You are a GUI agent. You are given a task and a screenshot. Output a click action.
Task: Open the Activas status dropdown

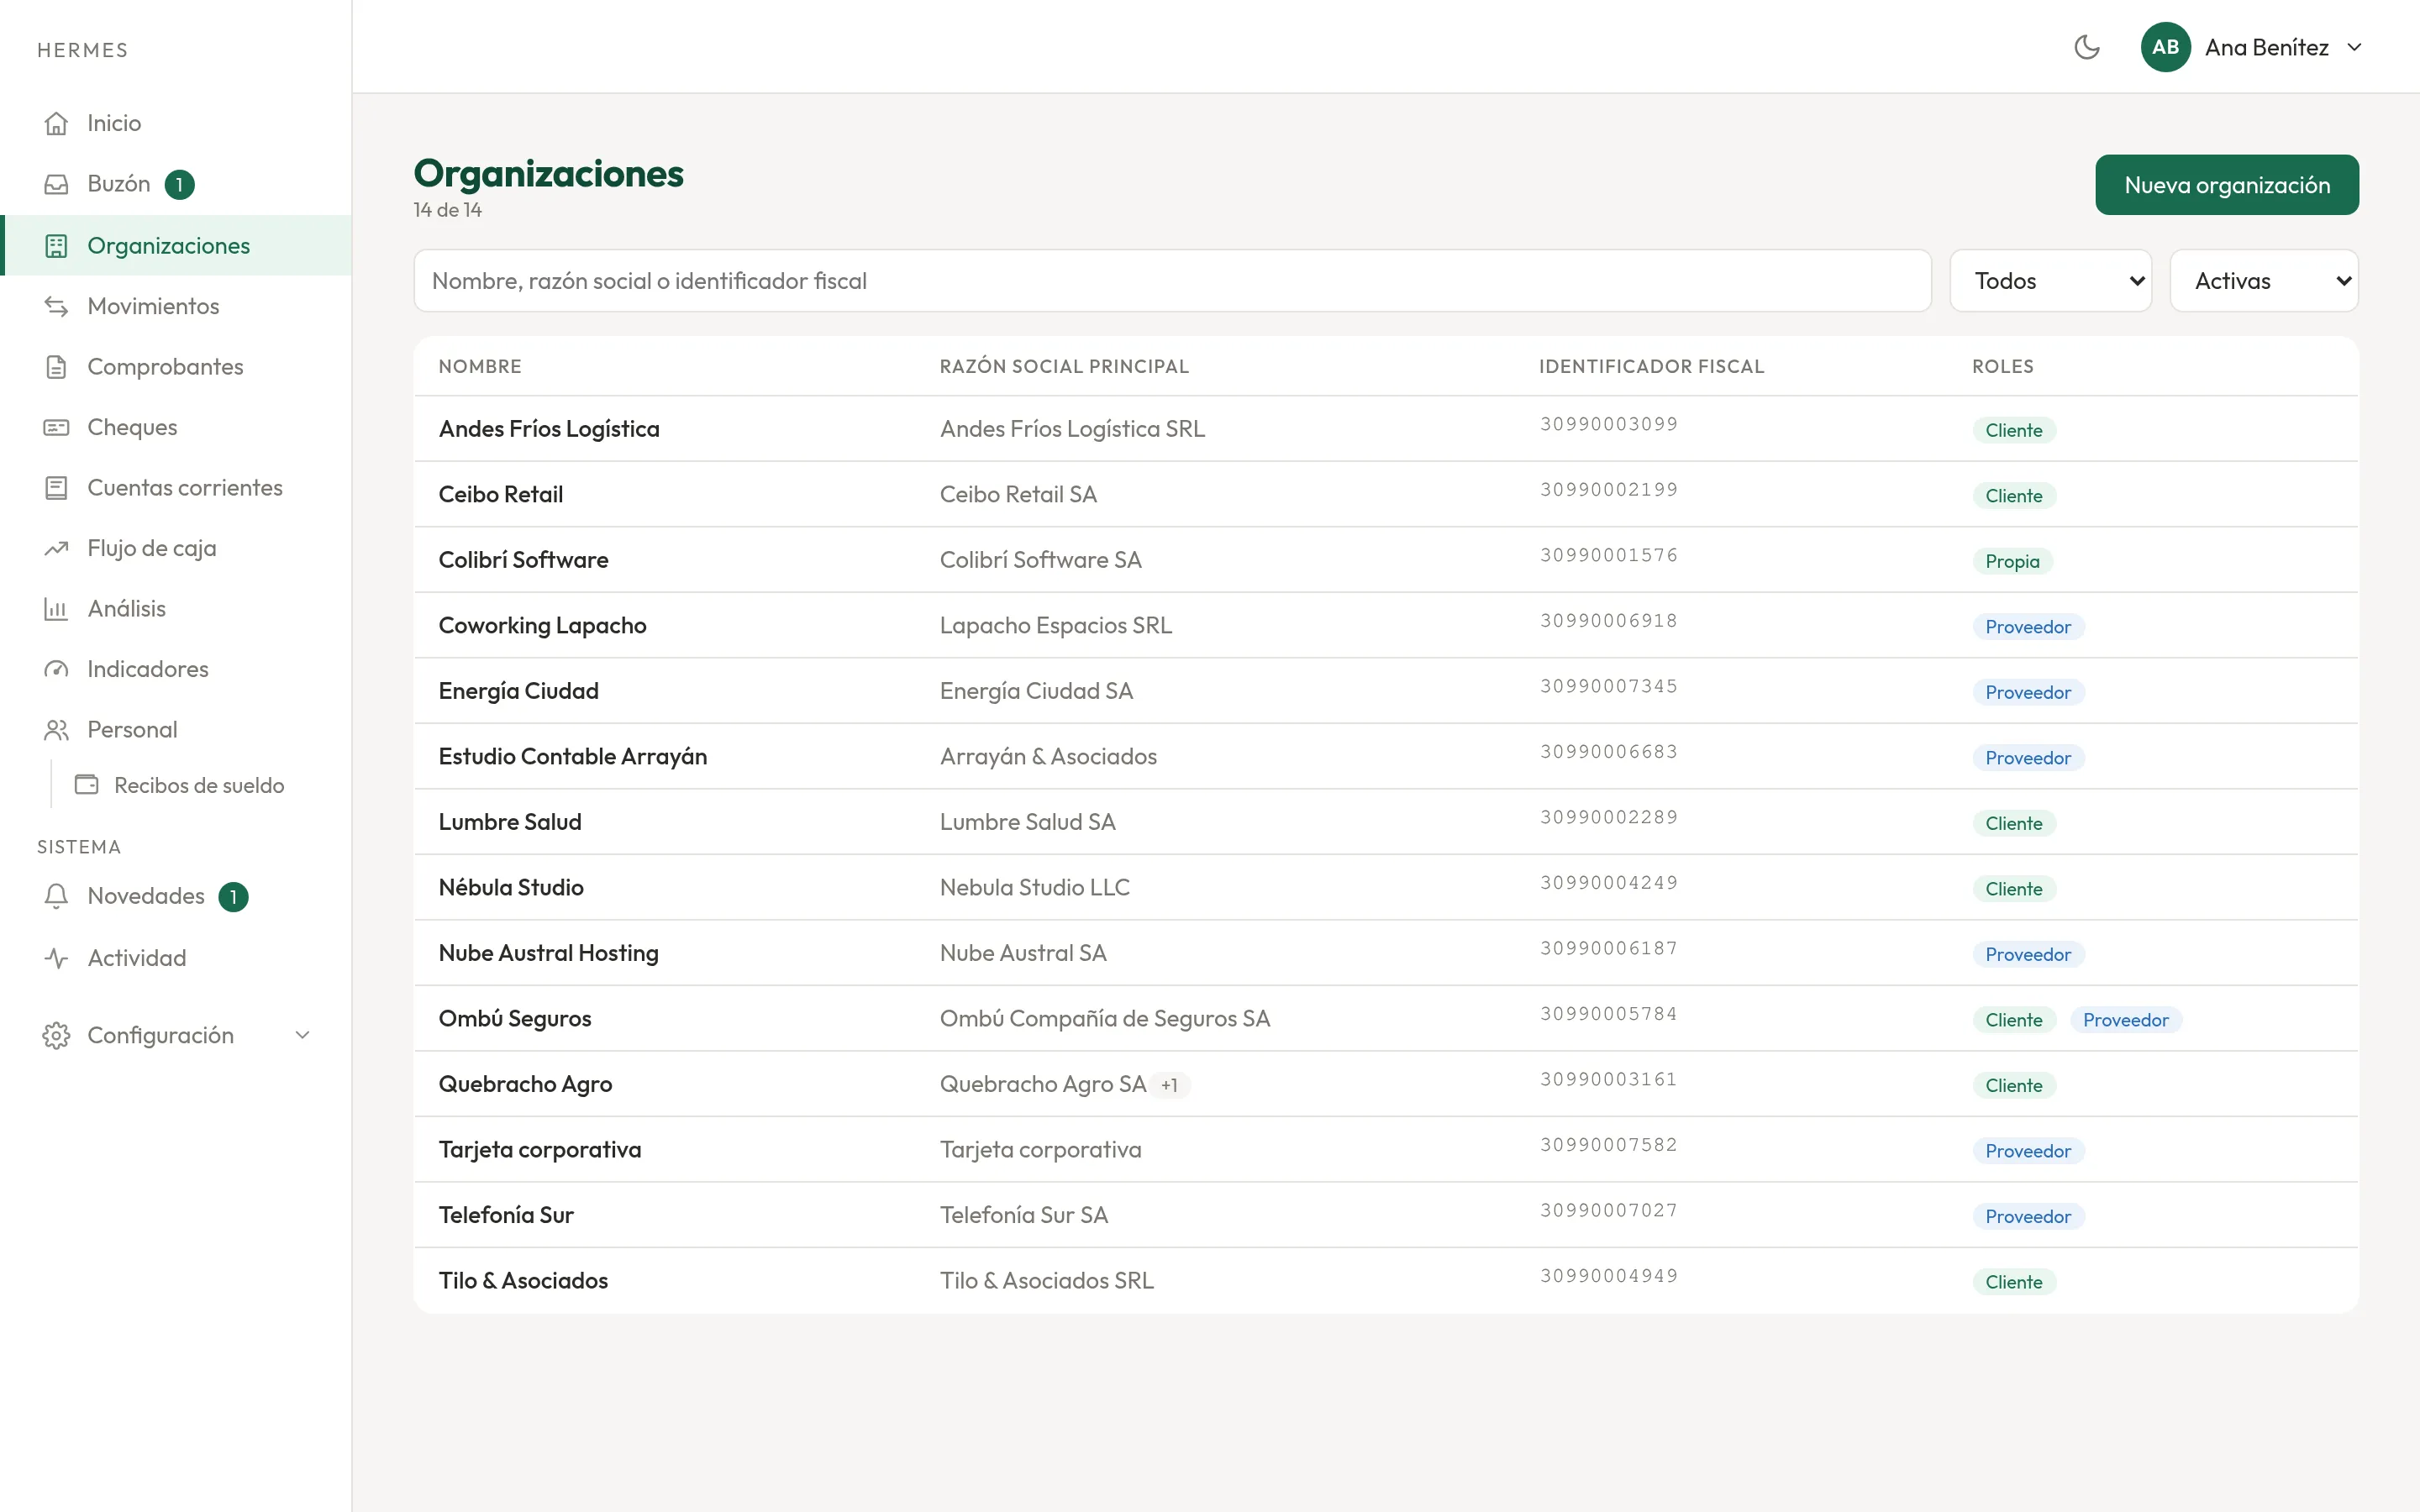2264,281
